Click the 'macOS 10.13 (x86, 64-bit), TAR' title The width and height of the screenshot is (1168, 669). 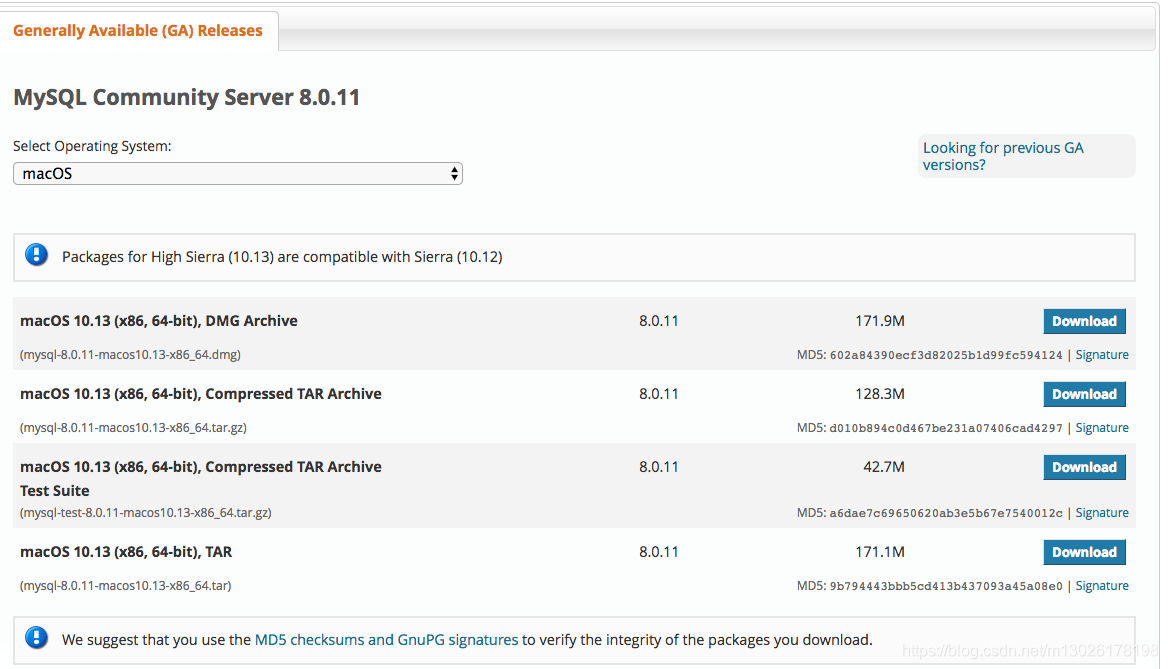[126, 552]
